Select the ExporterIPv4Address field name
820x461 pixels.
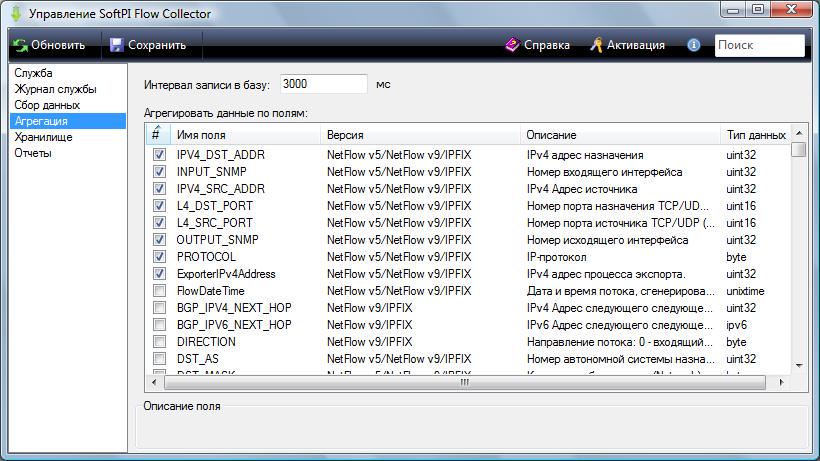pos(226,274)
